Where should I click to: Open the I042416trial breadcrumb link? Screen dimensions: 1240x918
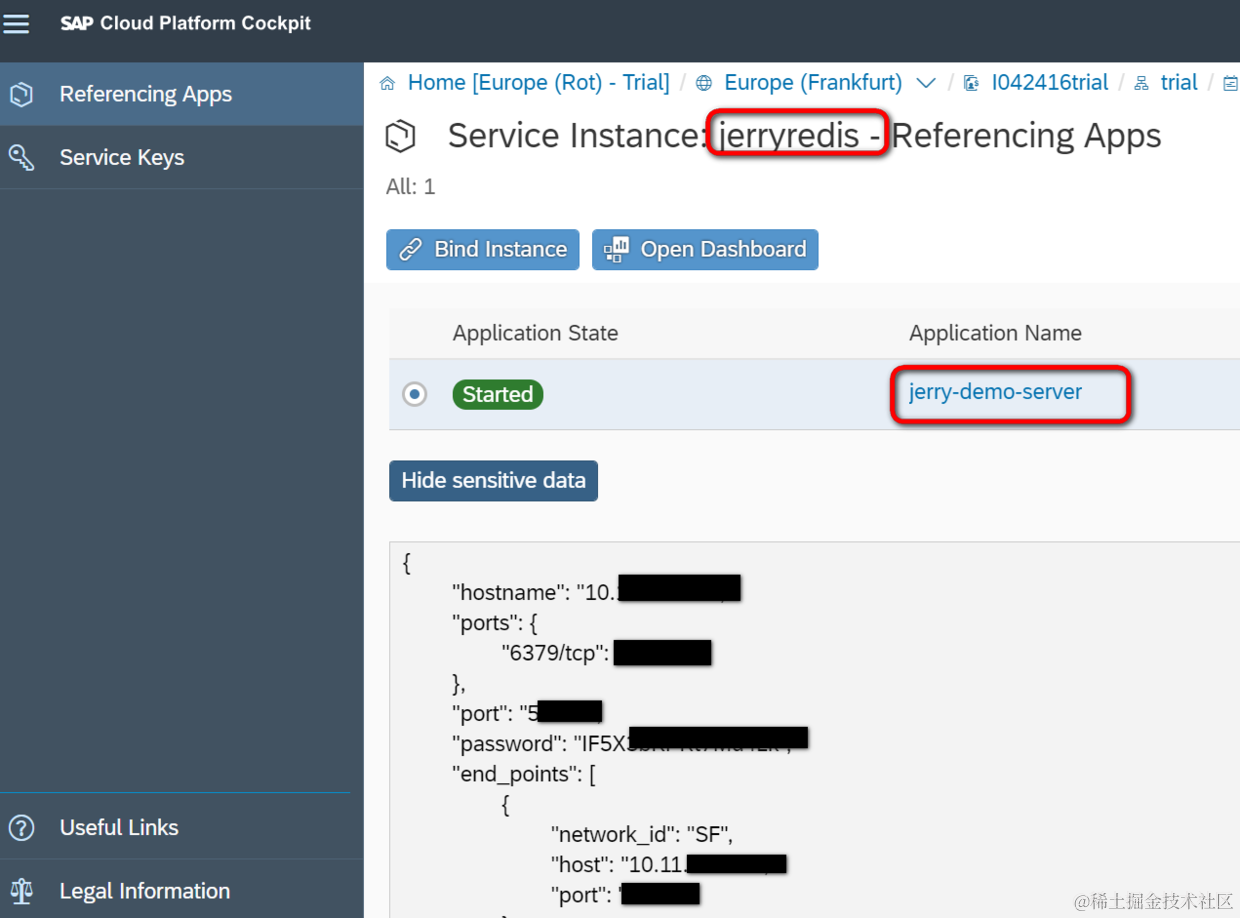pyautogui.click(x=1050, y=83)
